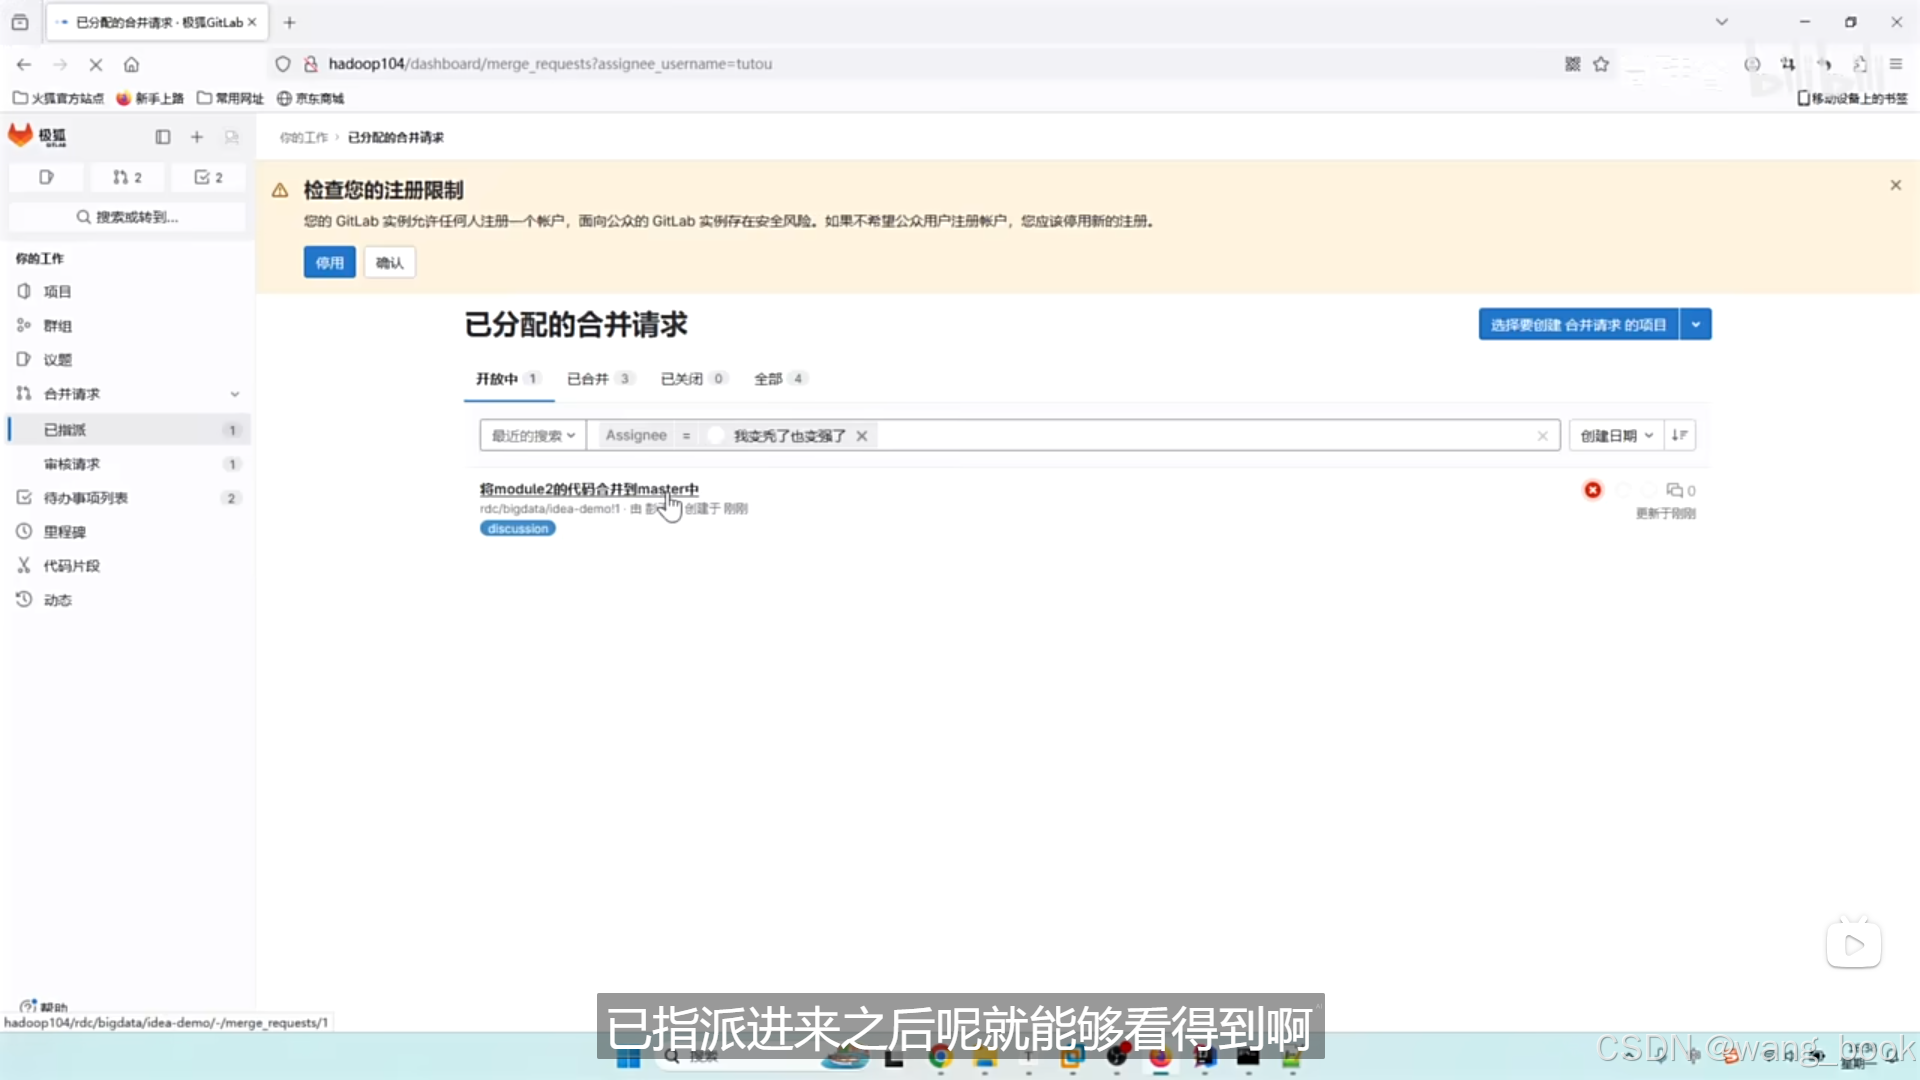Open 待办事项列表 in sidebar
This screenshot has height=1080, width=1920.
128,498
